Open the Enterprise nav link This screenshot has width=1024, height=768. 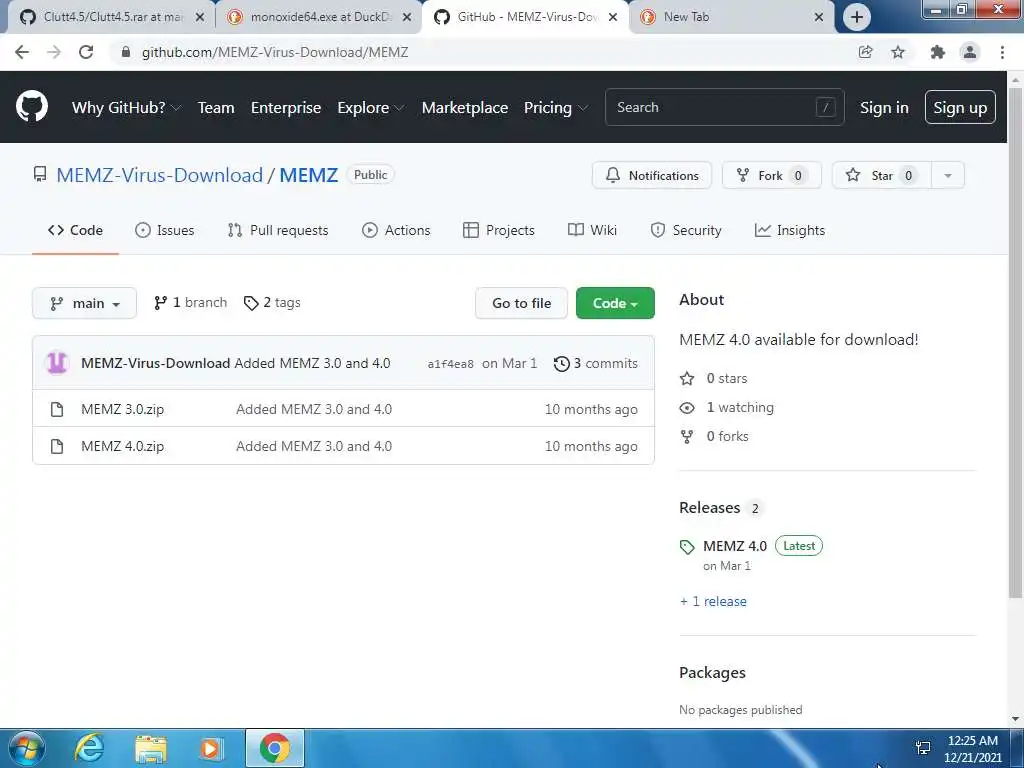click(286, 107)
